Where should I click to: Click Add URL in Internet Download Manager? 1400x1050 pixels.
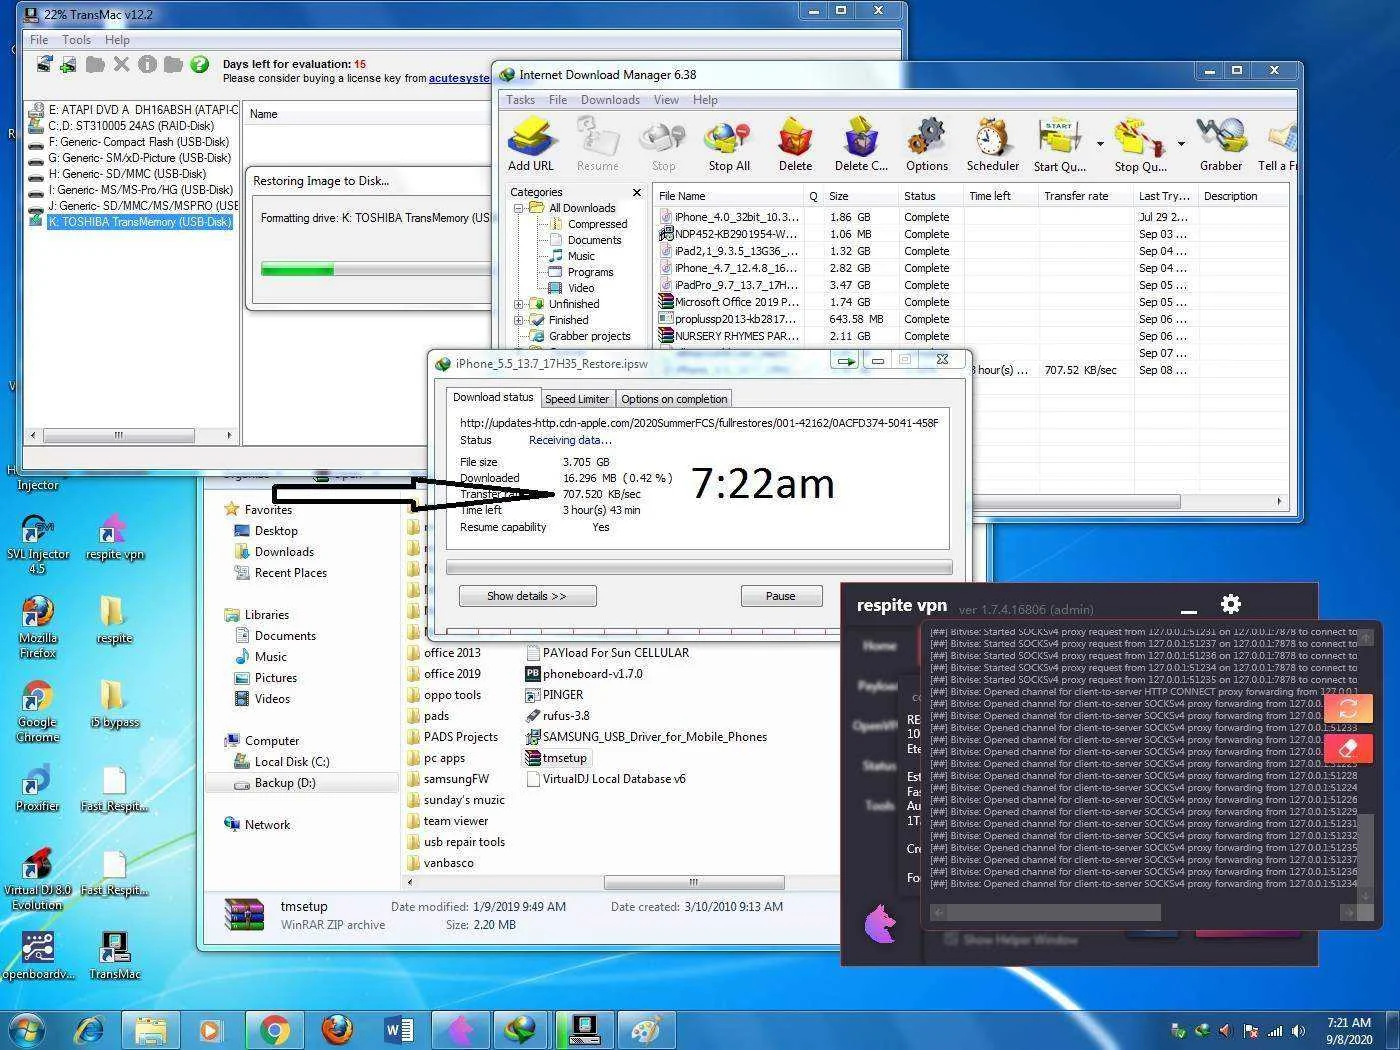point(530,144)
